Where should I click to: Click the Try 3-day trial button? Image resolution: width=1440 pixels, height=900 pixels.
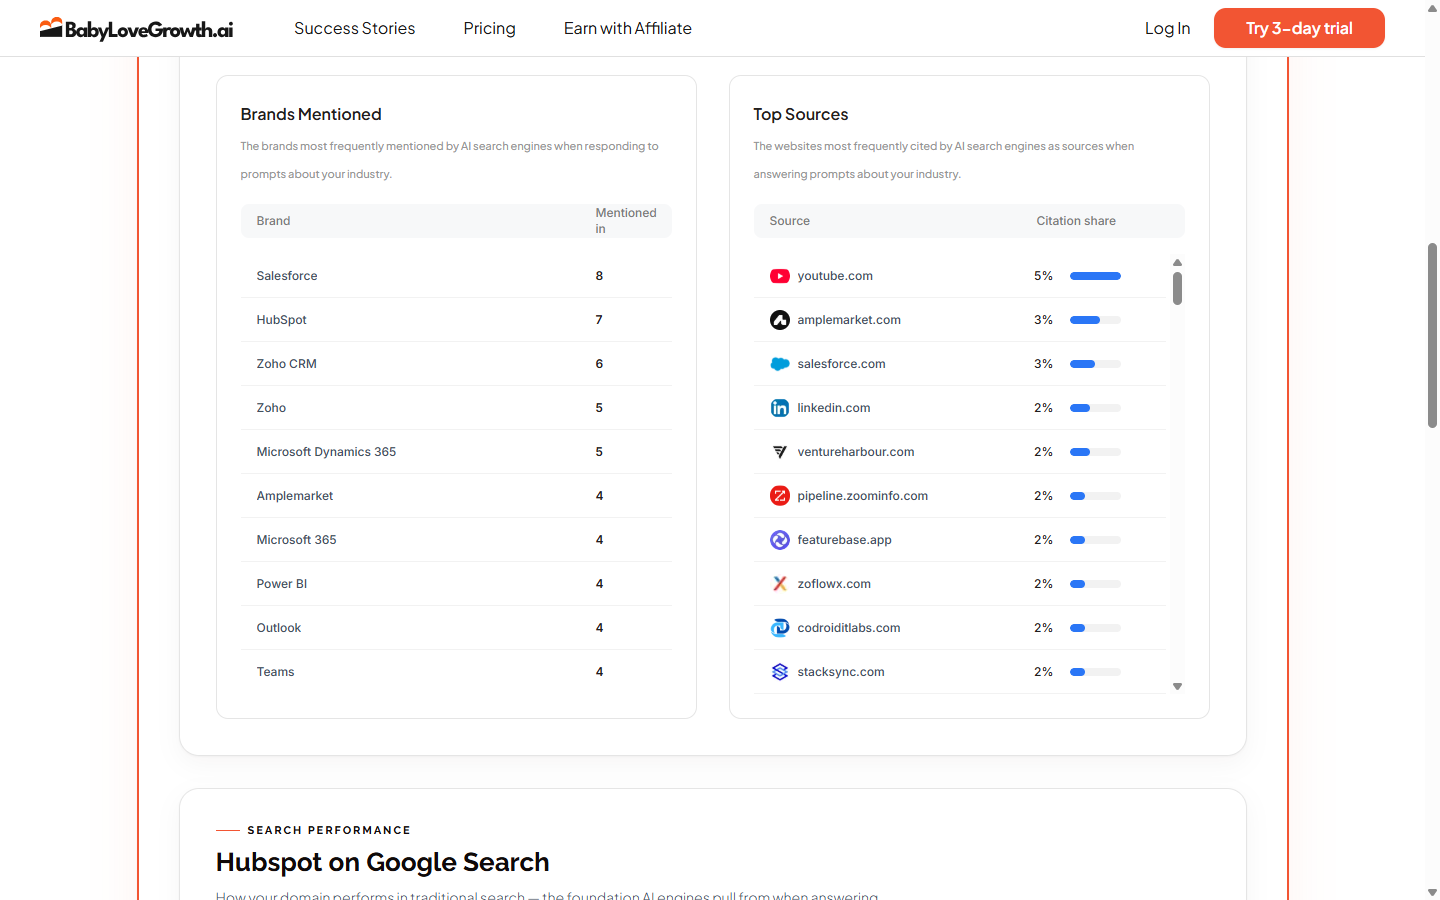[x=1299, y=28]
